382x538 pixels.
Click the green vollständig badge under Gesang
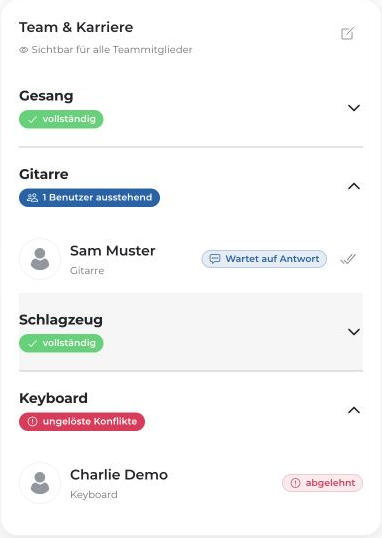pos(61,119)
